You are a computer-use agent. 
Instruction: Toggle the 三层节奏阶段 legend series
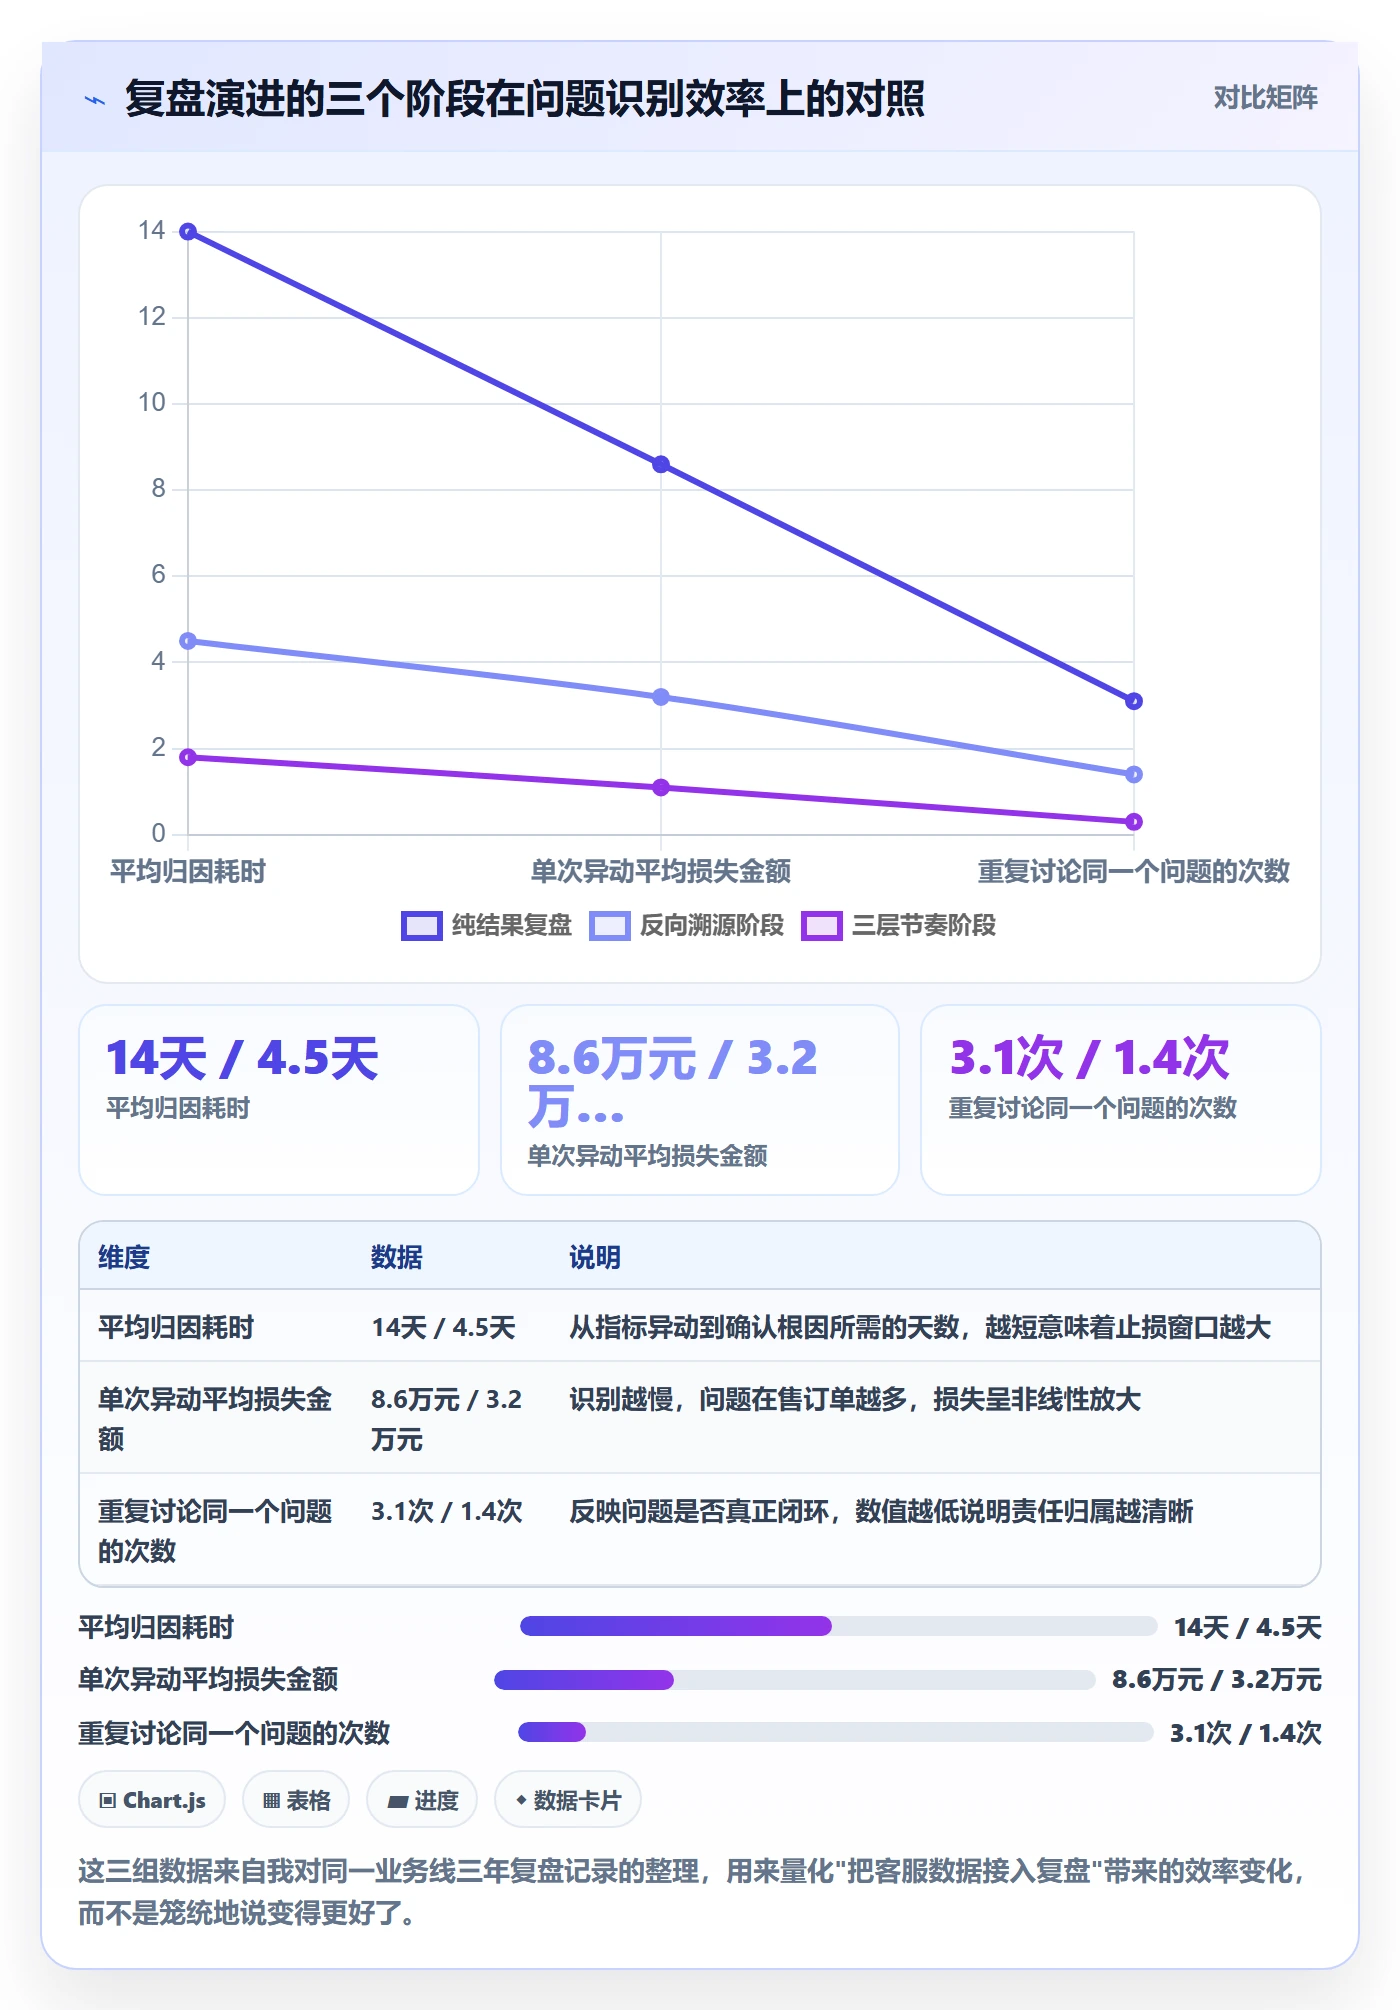pyautogui.click(x=898, y=925)
